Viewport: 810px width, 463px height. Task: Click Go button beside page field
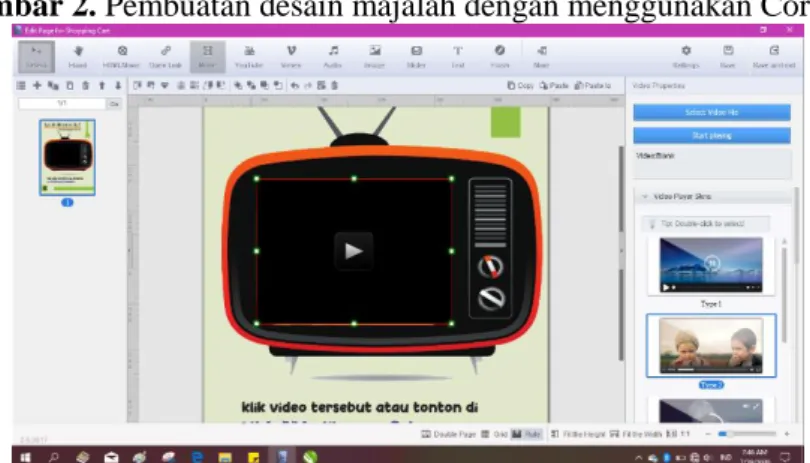click(114, 104)
